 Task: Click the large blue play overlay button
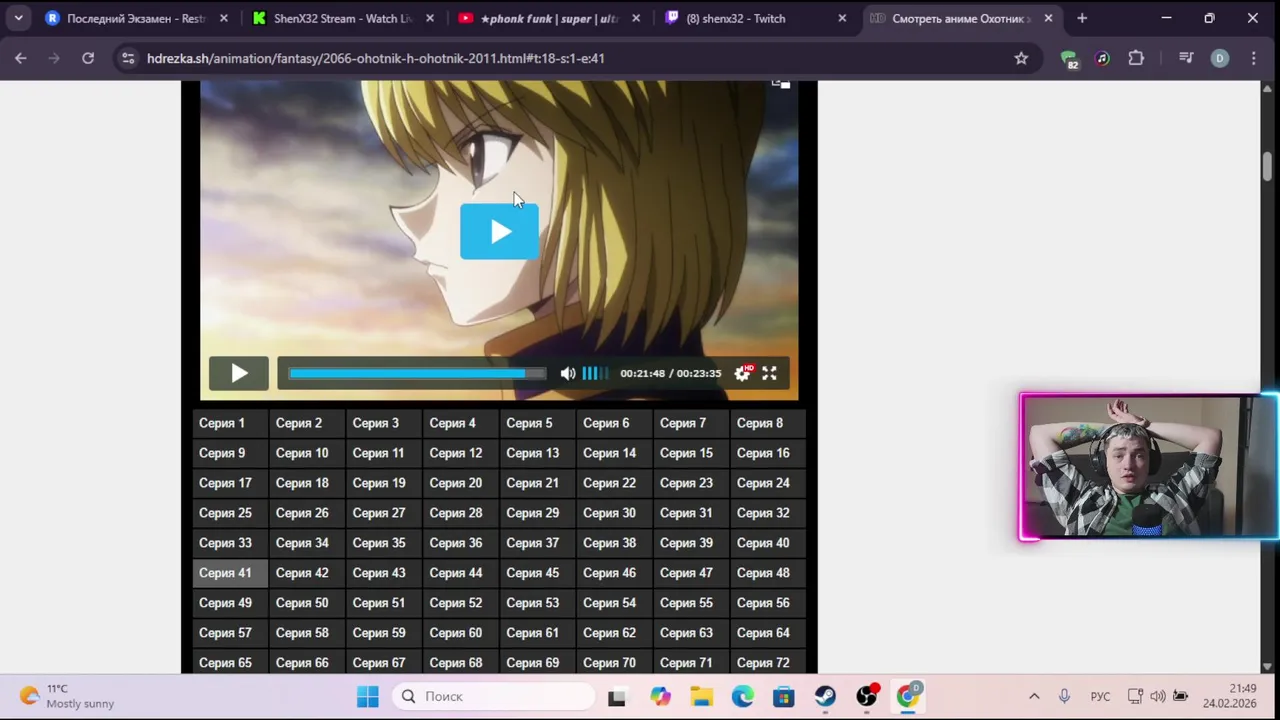pos(499,231)
